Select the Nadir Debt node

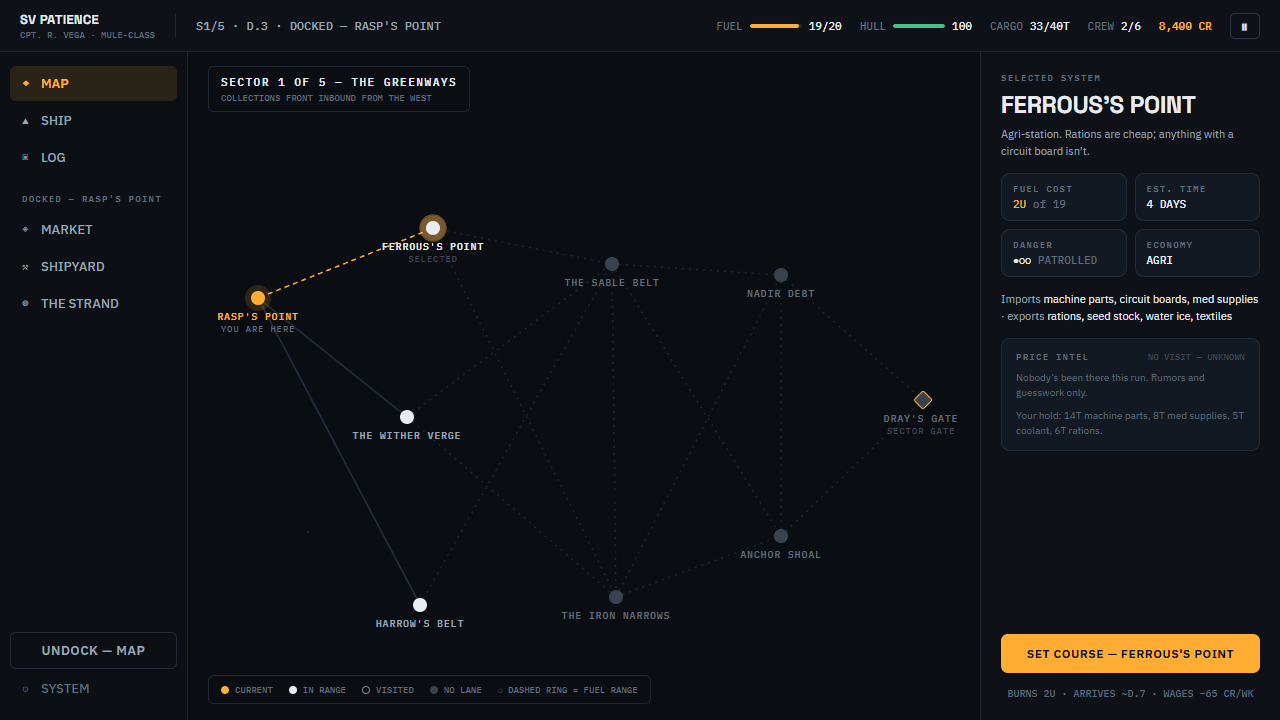click(x=781, y=275)
